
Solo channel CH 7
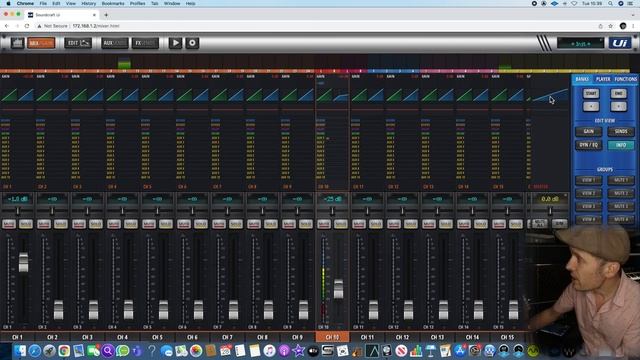click(236, 224)
